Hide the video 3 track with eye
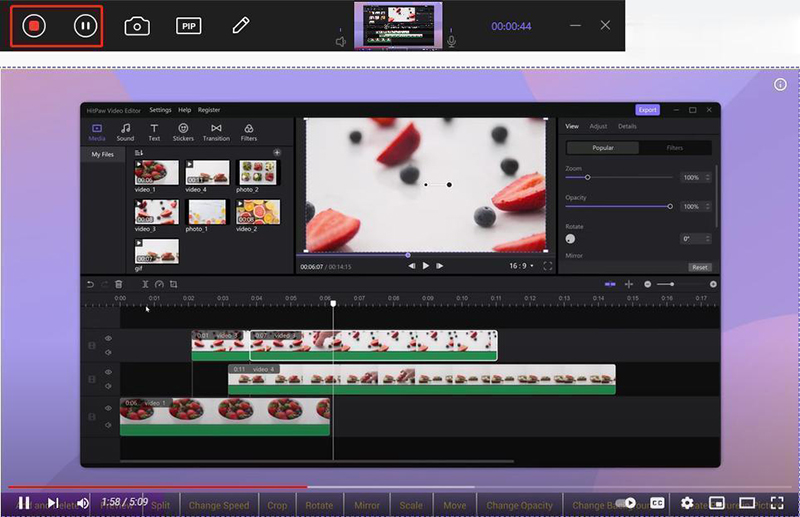 [108, 338]
